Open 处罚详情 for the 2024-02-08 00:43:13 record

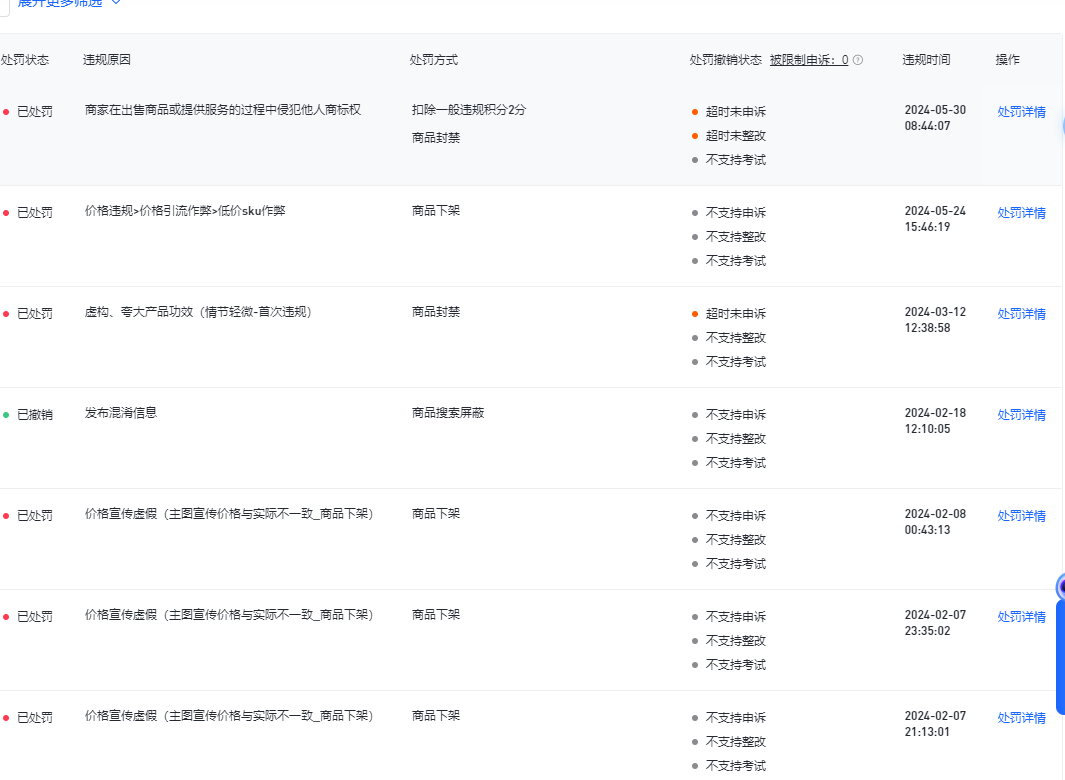[1021, 516]
